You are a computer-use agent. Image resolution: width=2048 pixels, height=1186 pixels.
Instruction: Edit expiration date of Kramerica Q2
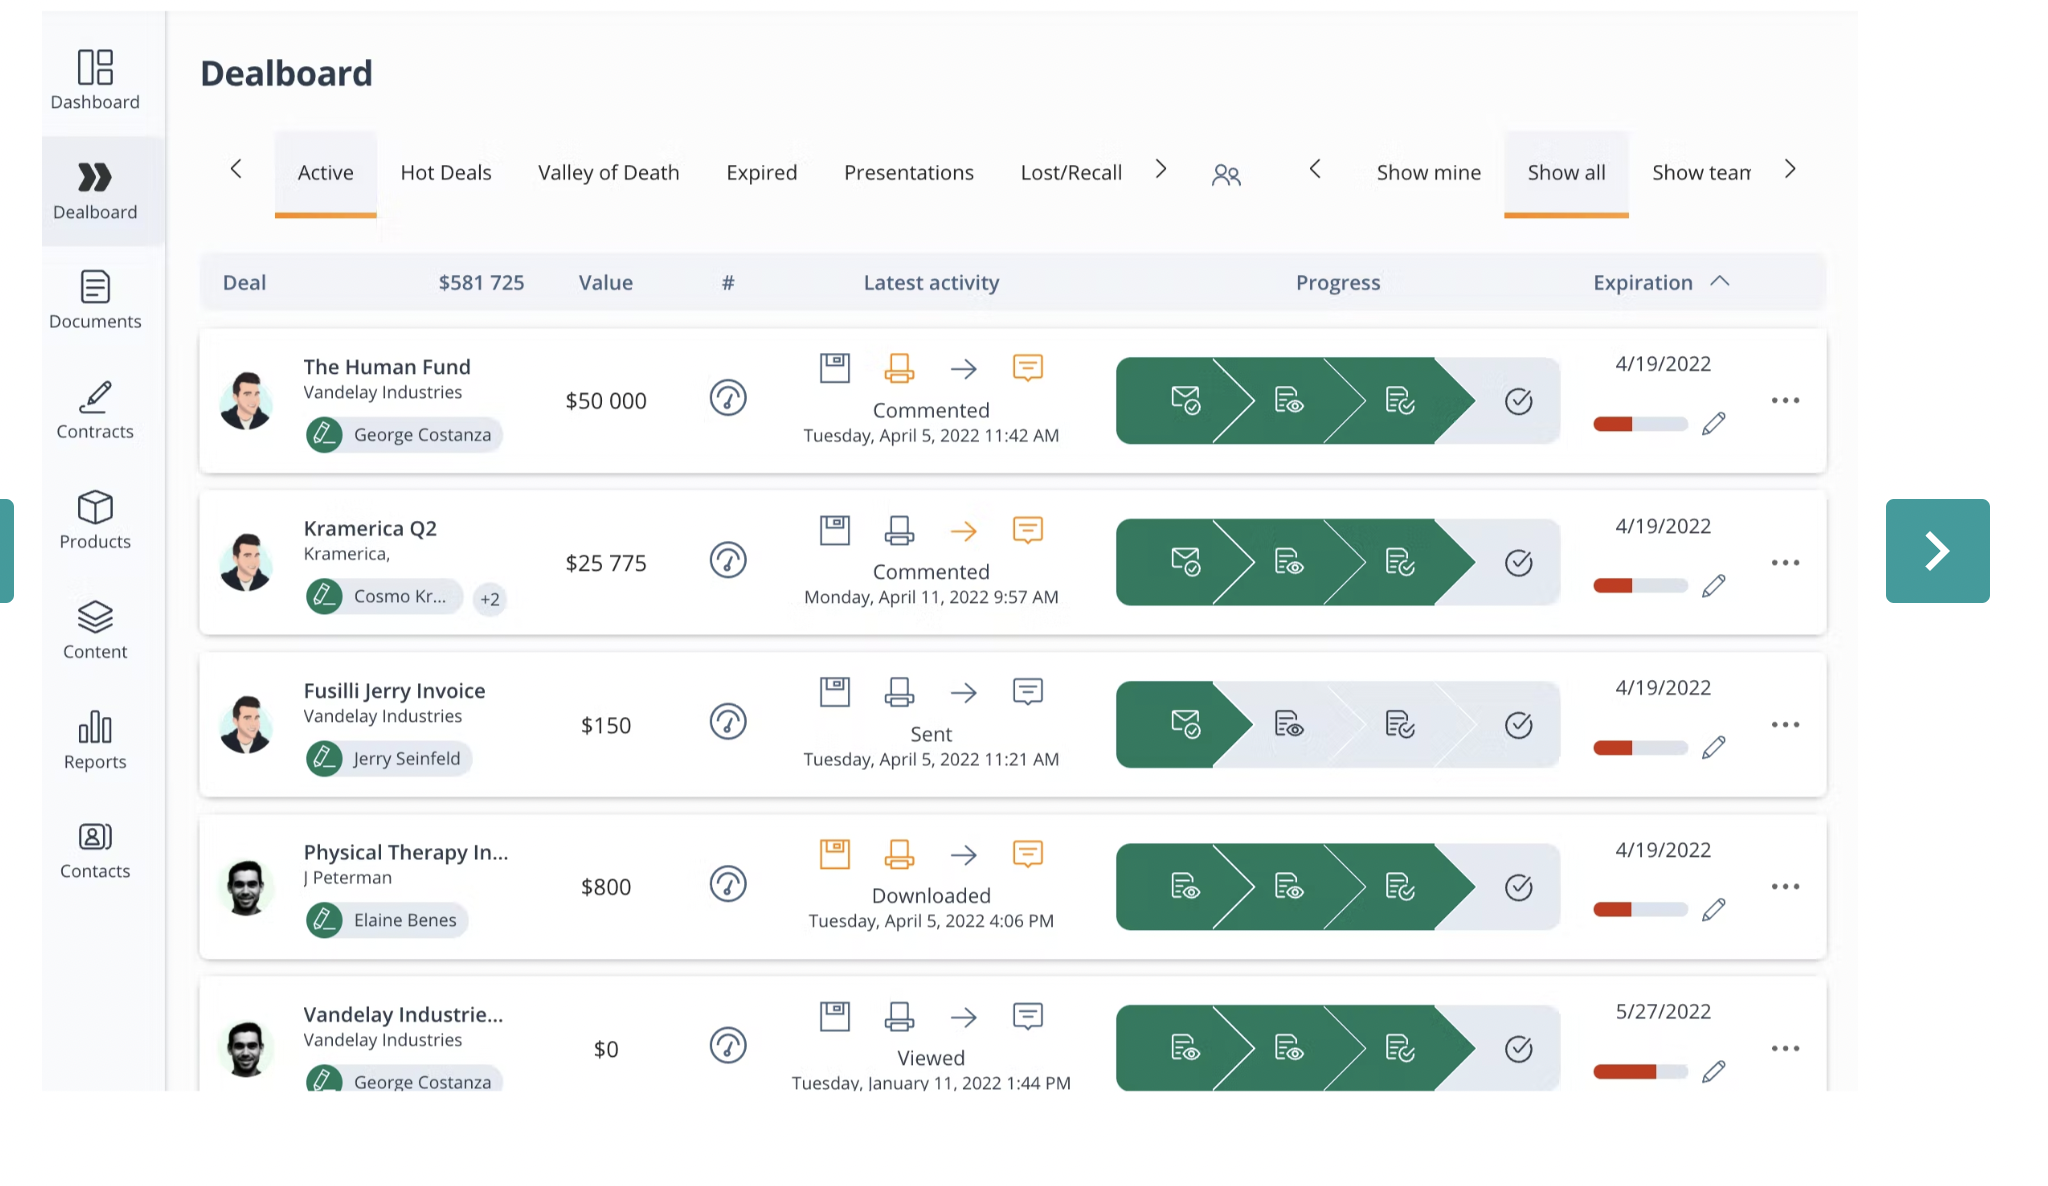click(1714, 586)
